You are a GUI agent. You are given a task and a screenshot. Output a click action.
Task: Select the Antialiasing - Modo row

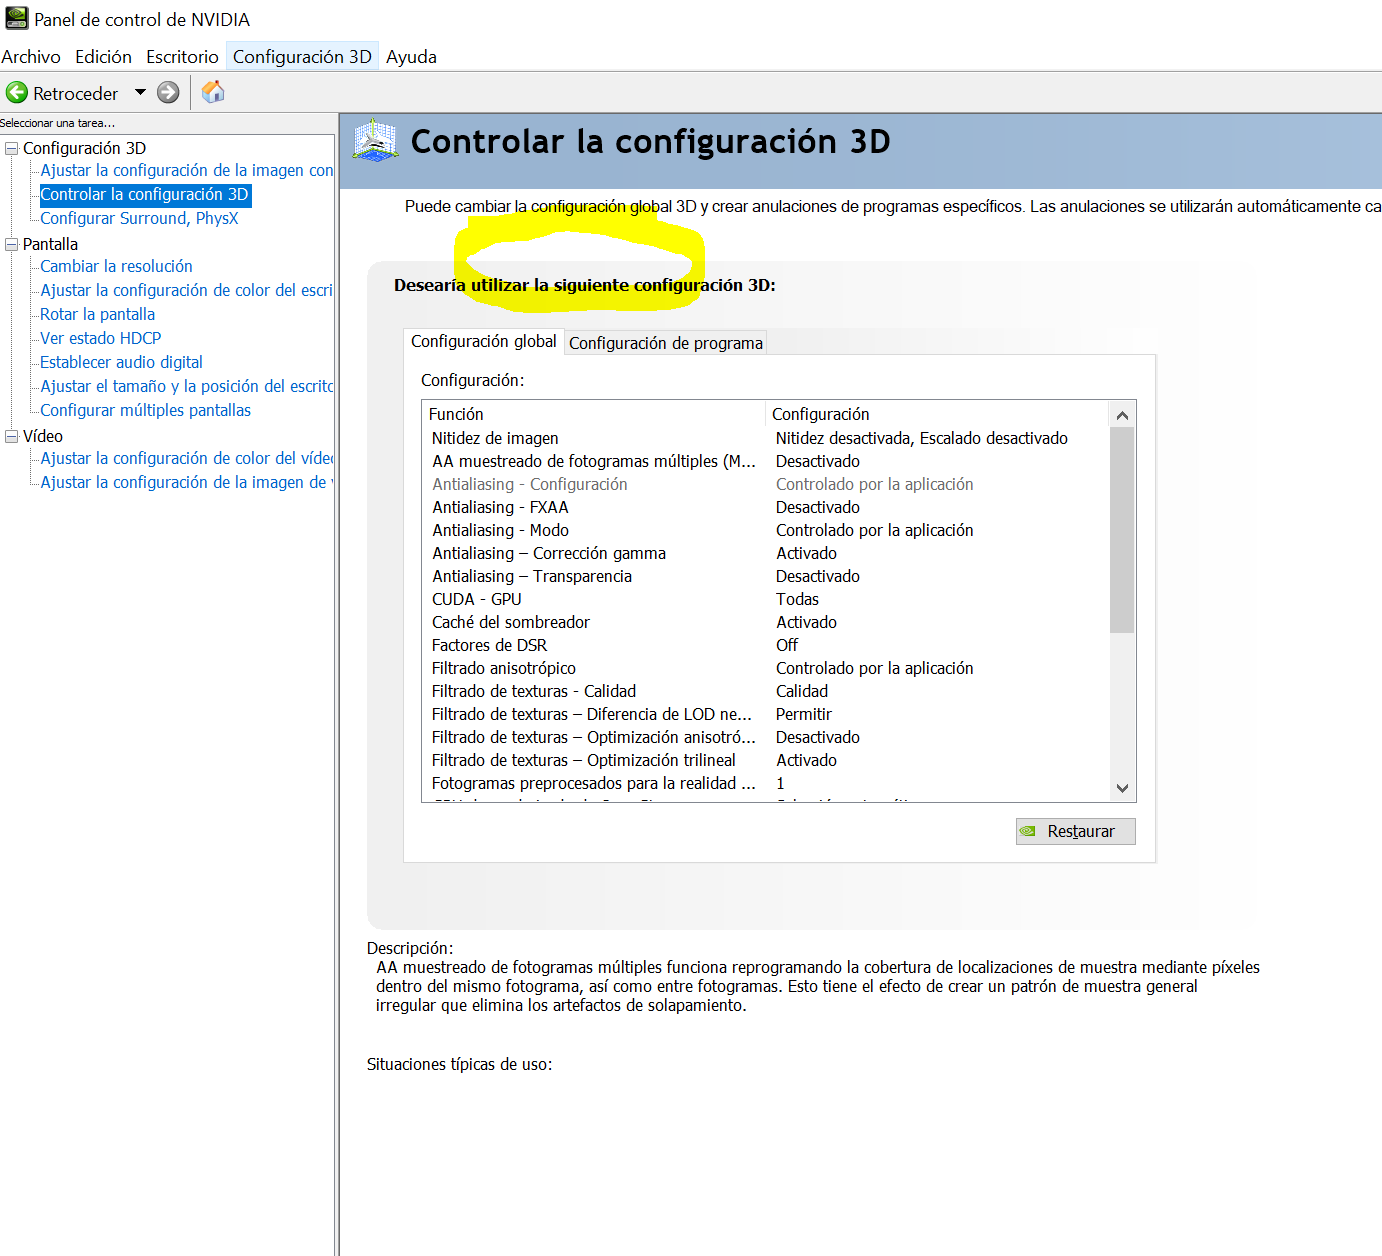click(766, 530)
